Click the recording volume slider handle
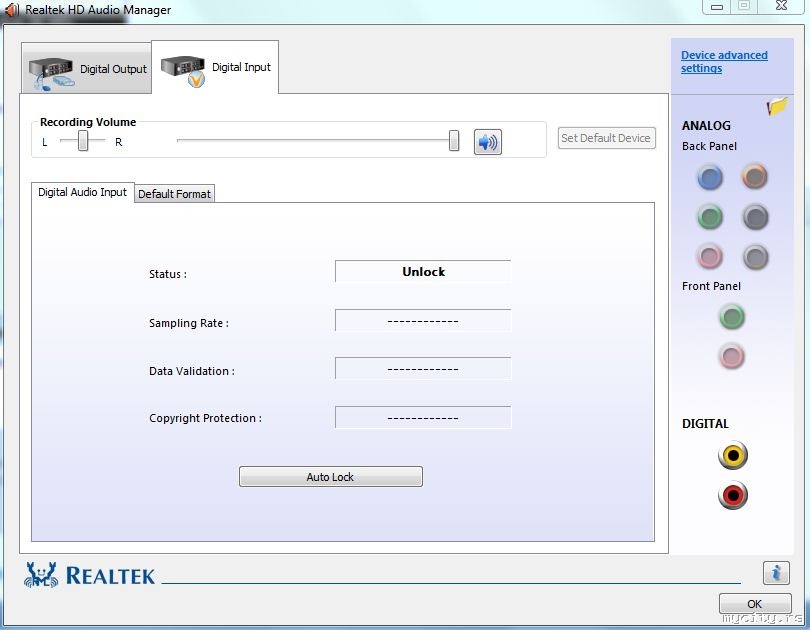The width and height of the screenshot is (810, 630). pyautogui.click(x=454, y=140)
